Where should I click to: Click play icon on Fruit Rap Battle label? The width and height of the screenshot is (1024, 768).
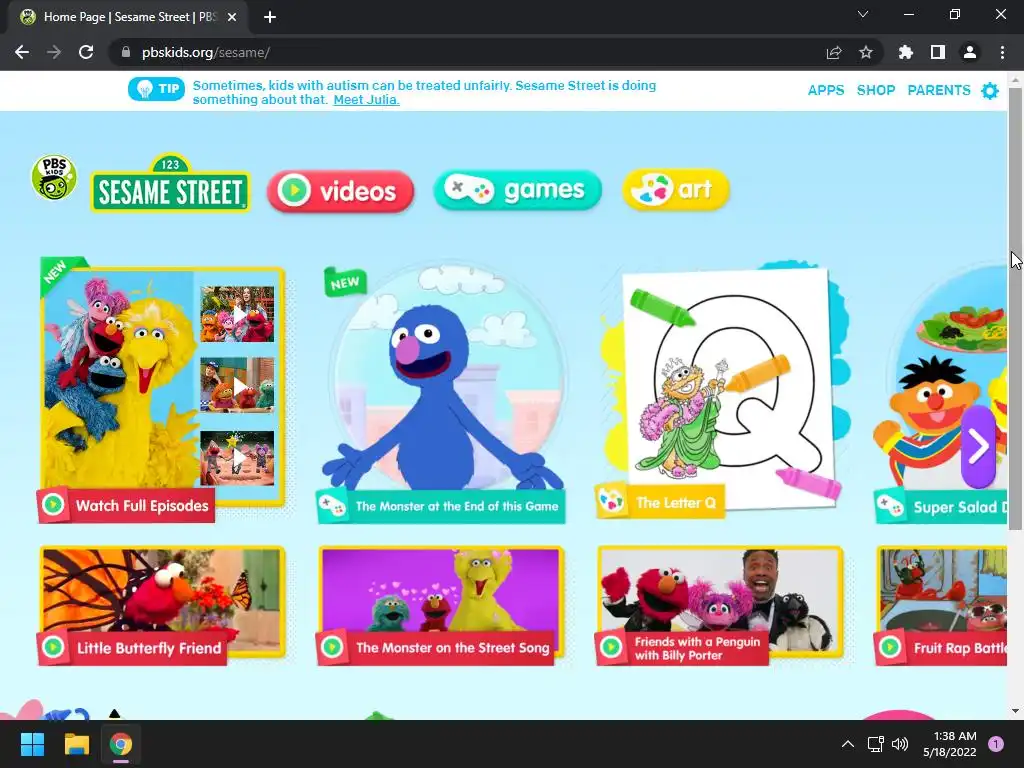pyautogui.click(x=889, y=647)
